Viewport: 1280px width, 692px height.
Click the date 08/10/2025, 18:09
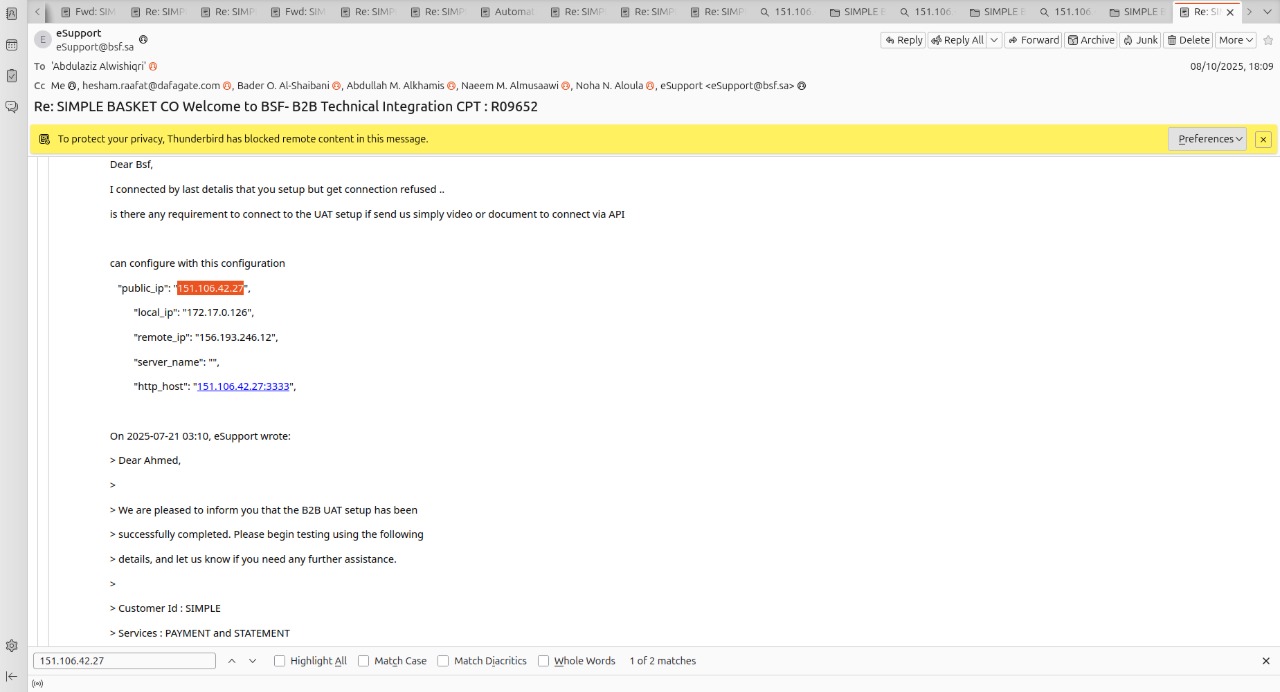[1231, 66]
